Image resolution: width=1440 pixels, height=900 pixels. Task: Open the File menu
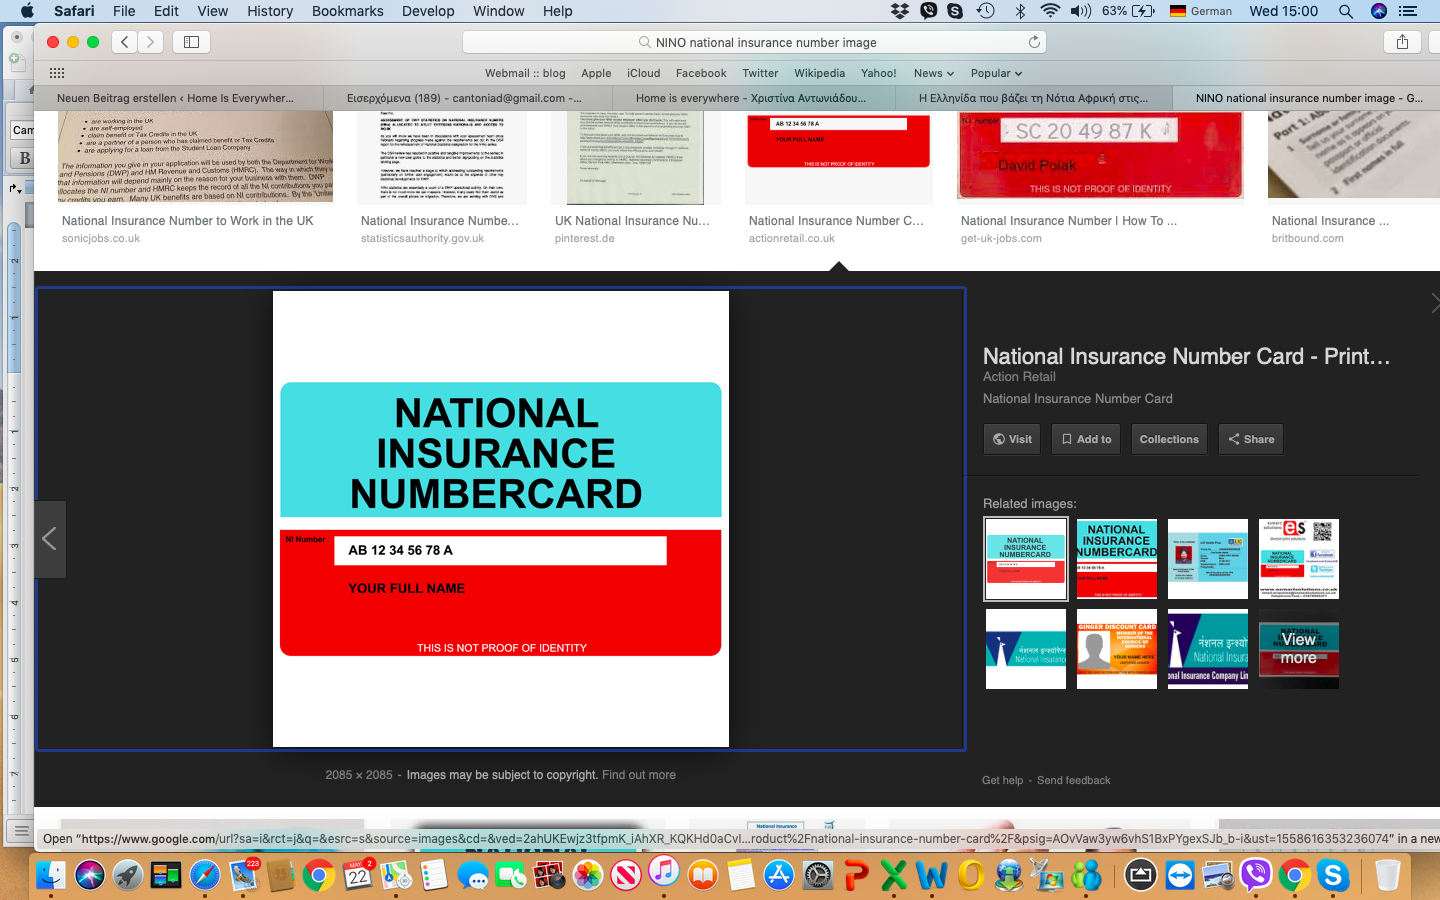(124, 11)
